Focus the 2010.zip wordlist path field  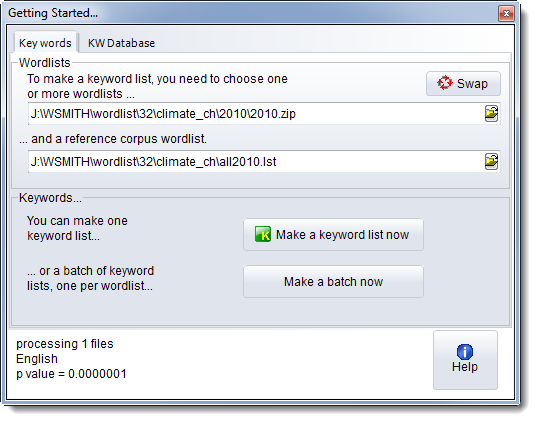256,114
